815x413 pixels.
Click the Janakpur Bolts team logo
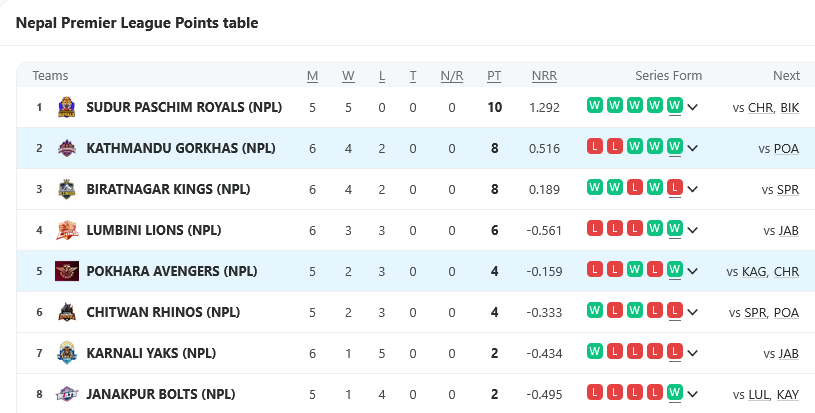[x=67, y=394]
